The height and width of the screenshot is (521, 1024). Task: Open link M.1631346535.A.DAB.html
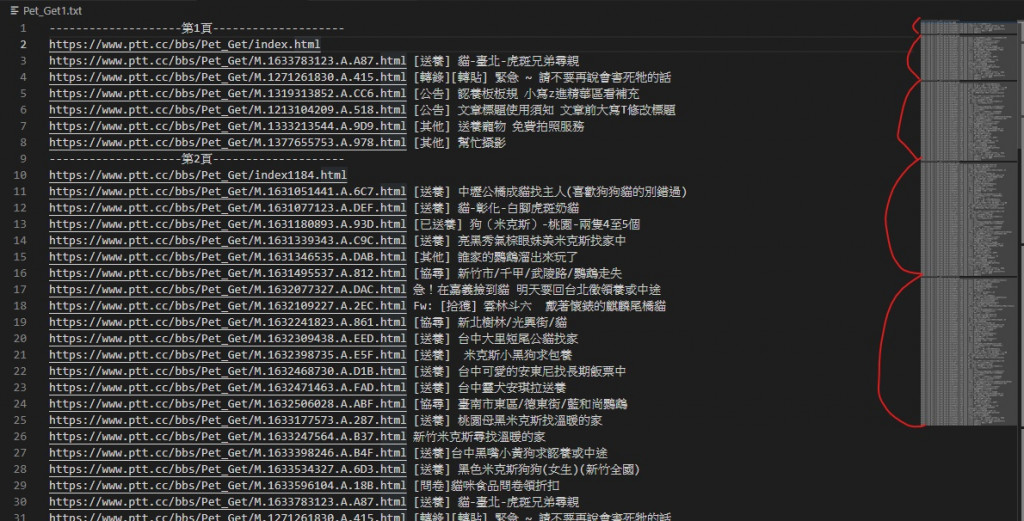227,257
